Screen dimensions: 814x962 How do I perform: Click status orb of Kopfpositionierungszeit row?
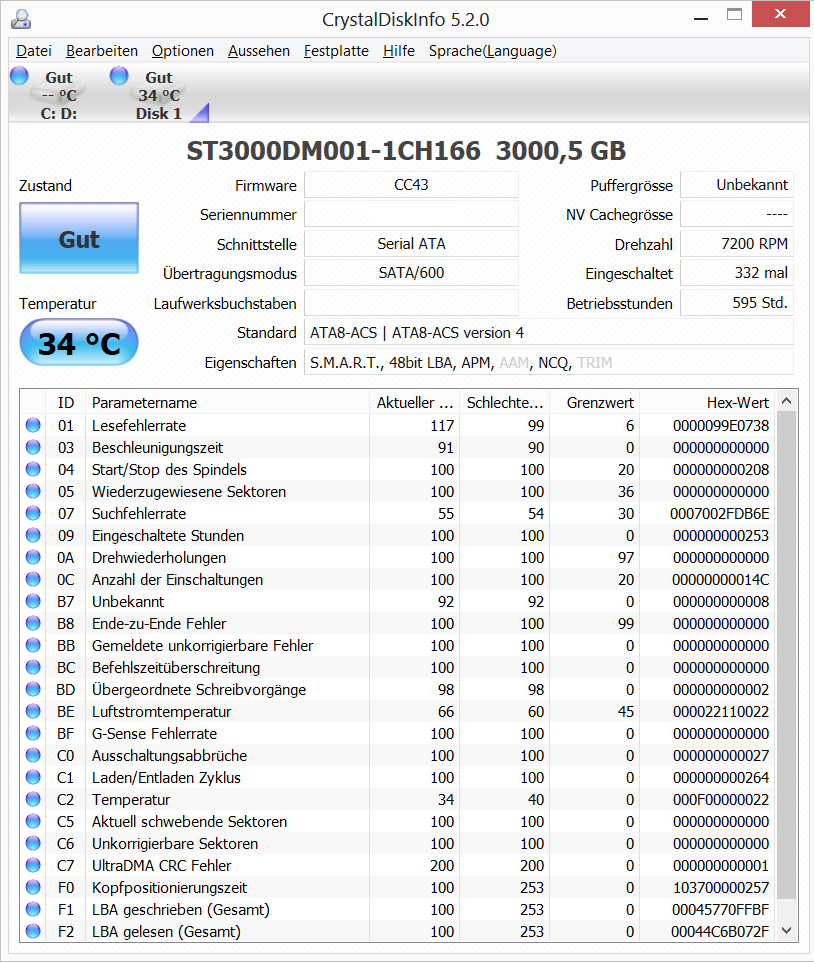tap(33, 888)
